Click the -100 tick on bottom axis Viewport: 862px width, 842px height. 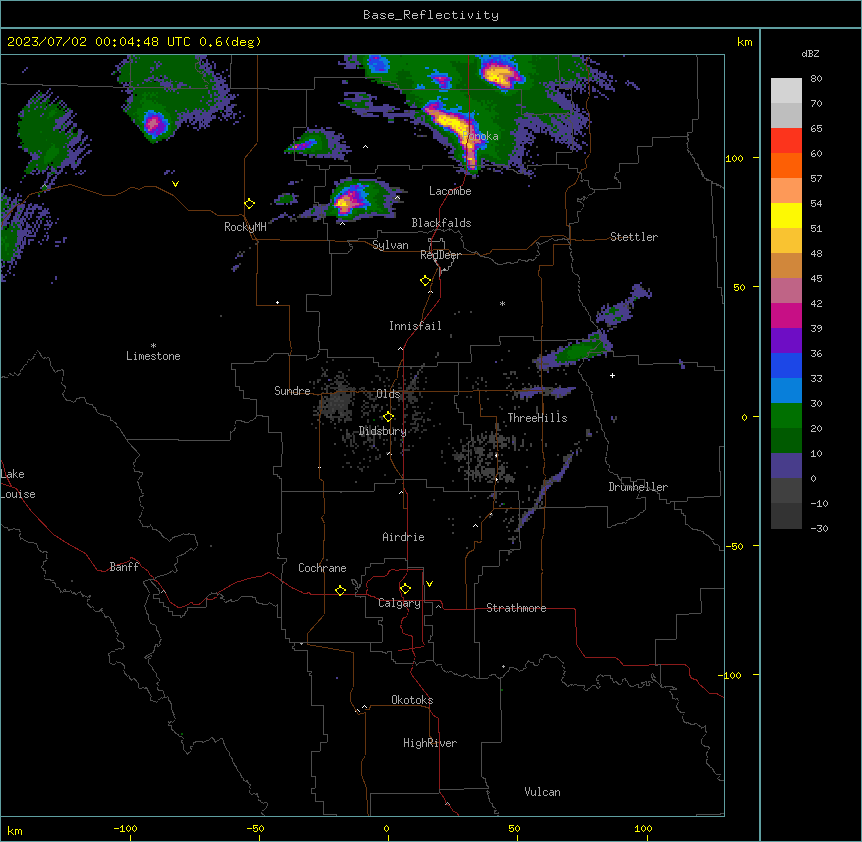tap(126, 828)
